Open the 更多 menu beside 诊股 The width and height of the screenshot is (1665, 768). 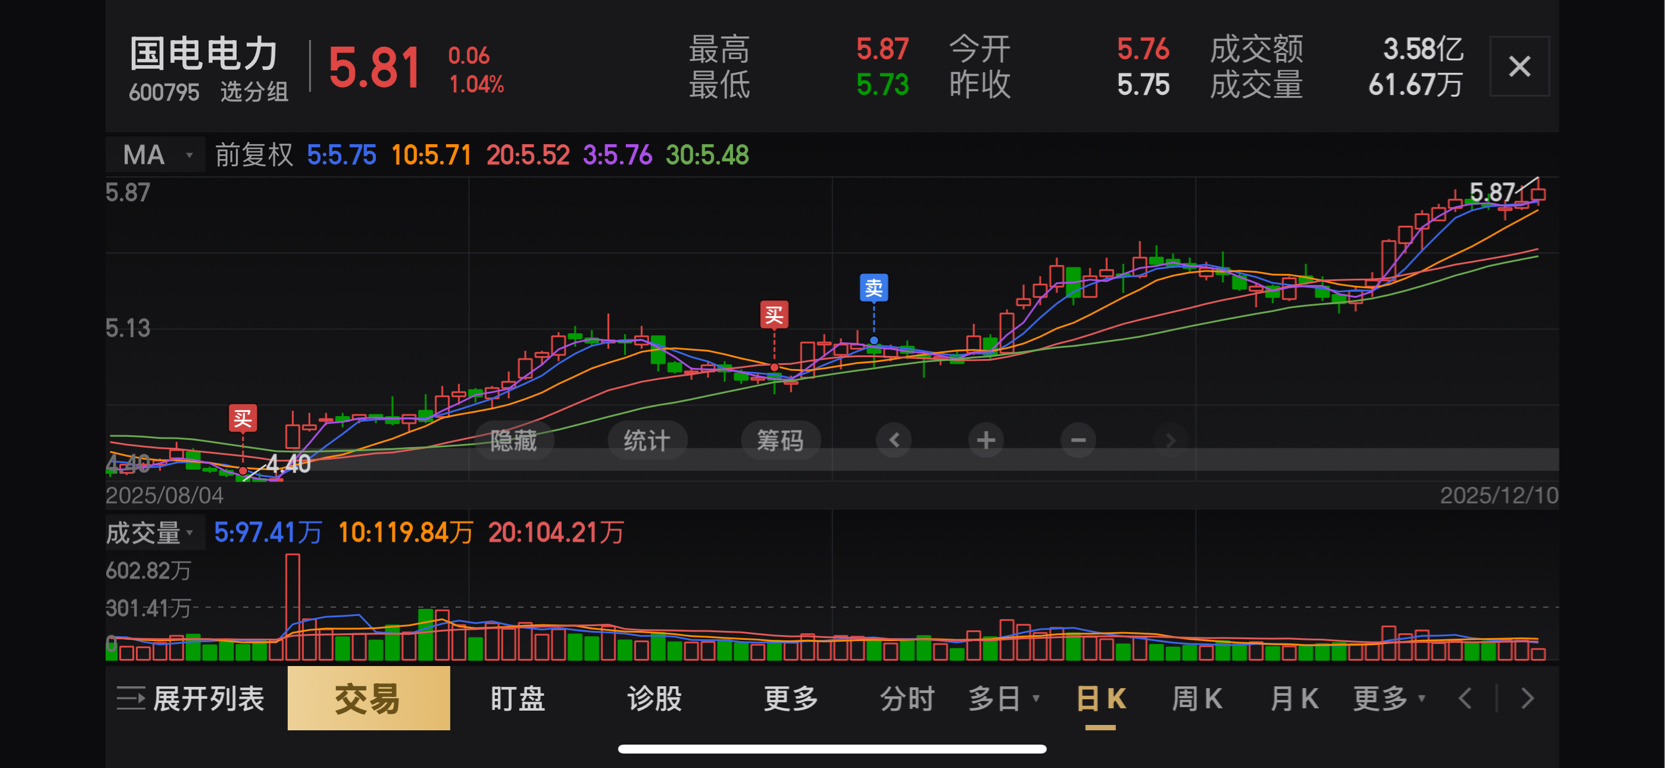pos(790,698)
